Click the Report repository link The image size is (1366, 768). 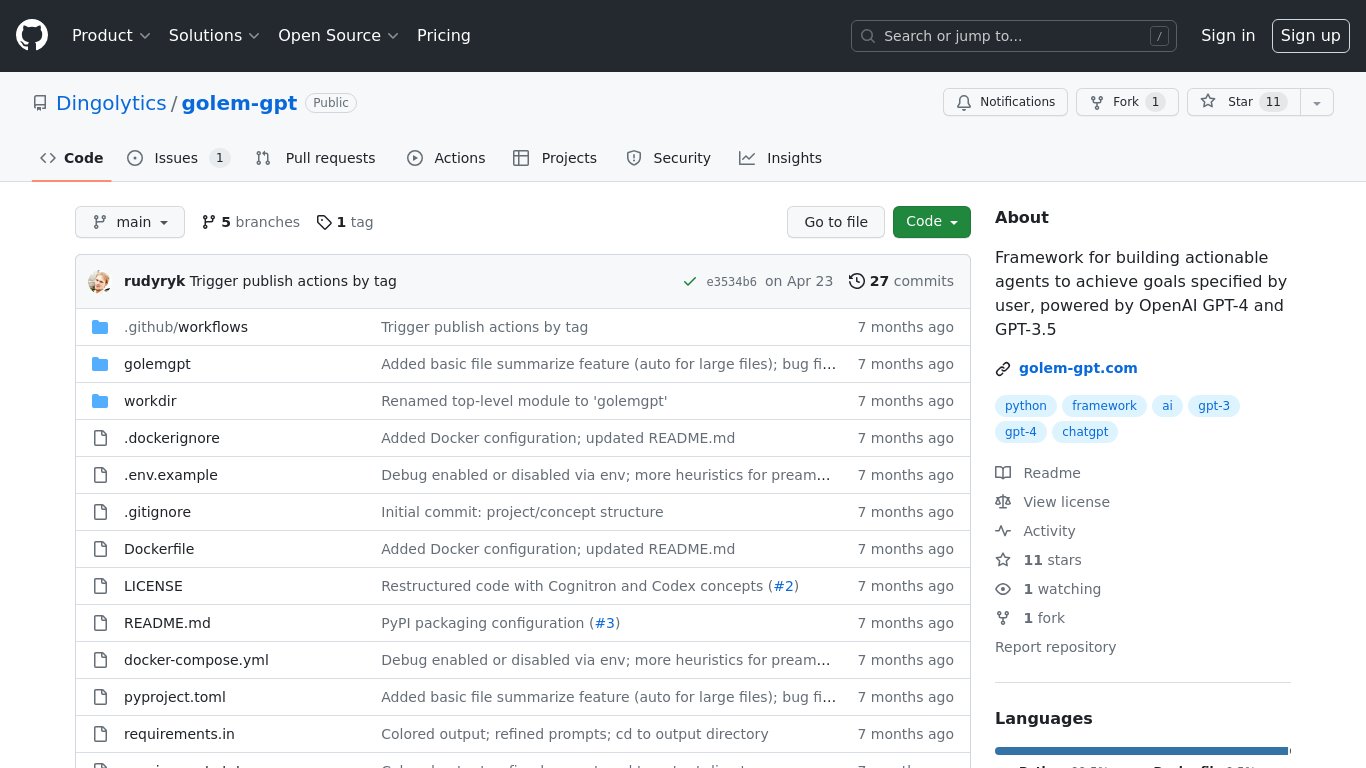[x=1055, y=647]
